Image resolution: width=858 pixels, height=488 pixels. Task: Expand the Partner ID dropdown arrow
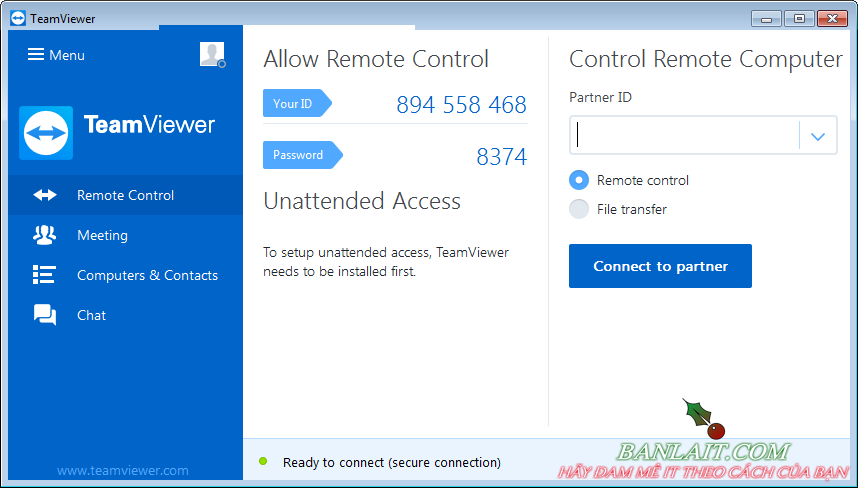818,137
